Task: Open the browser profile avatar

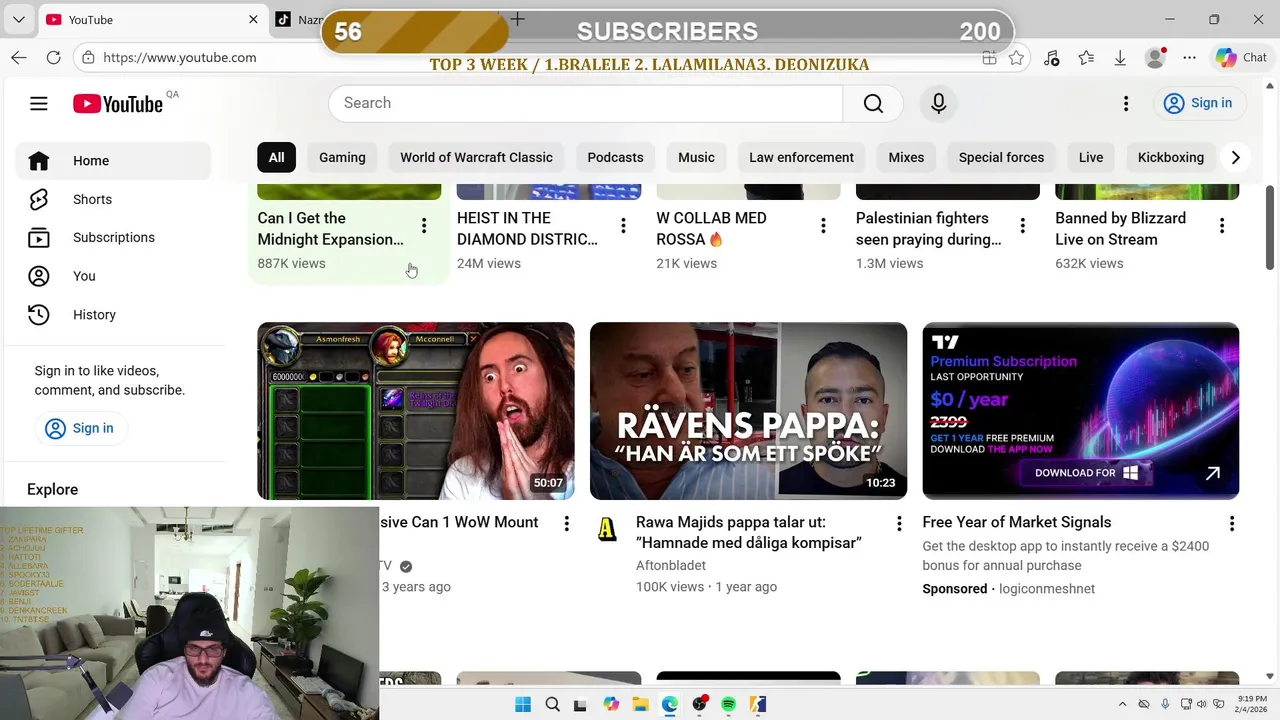Action: coord(1155,58)
